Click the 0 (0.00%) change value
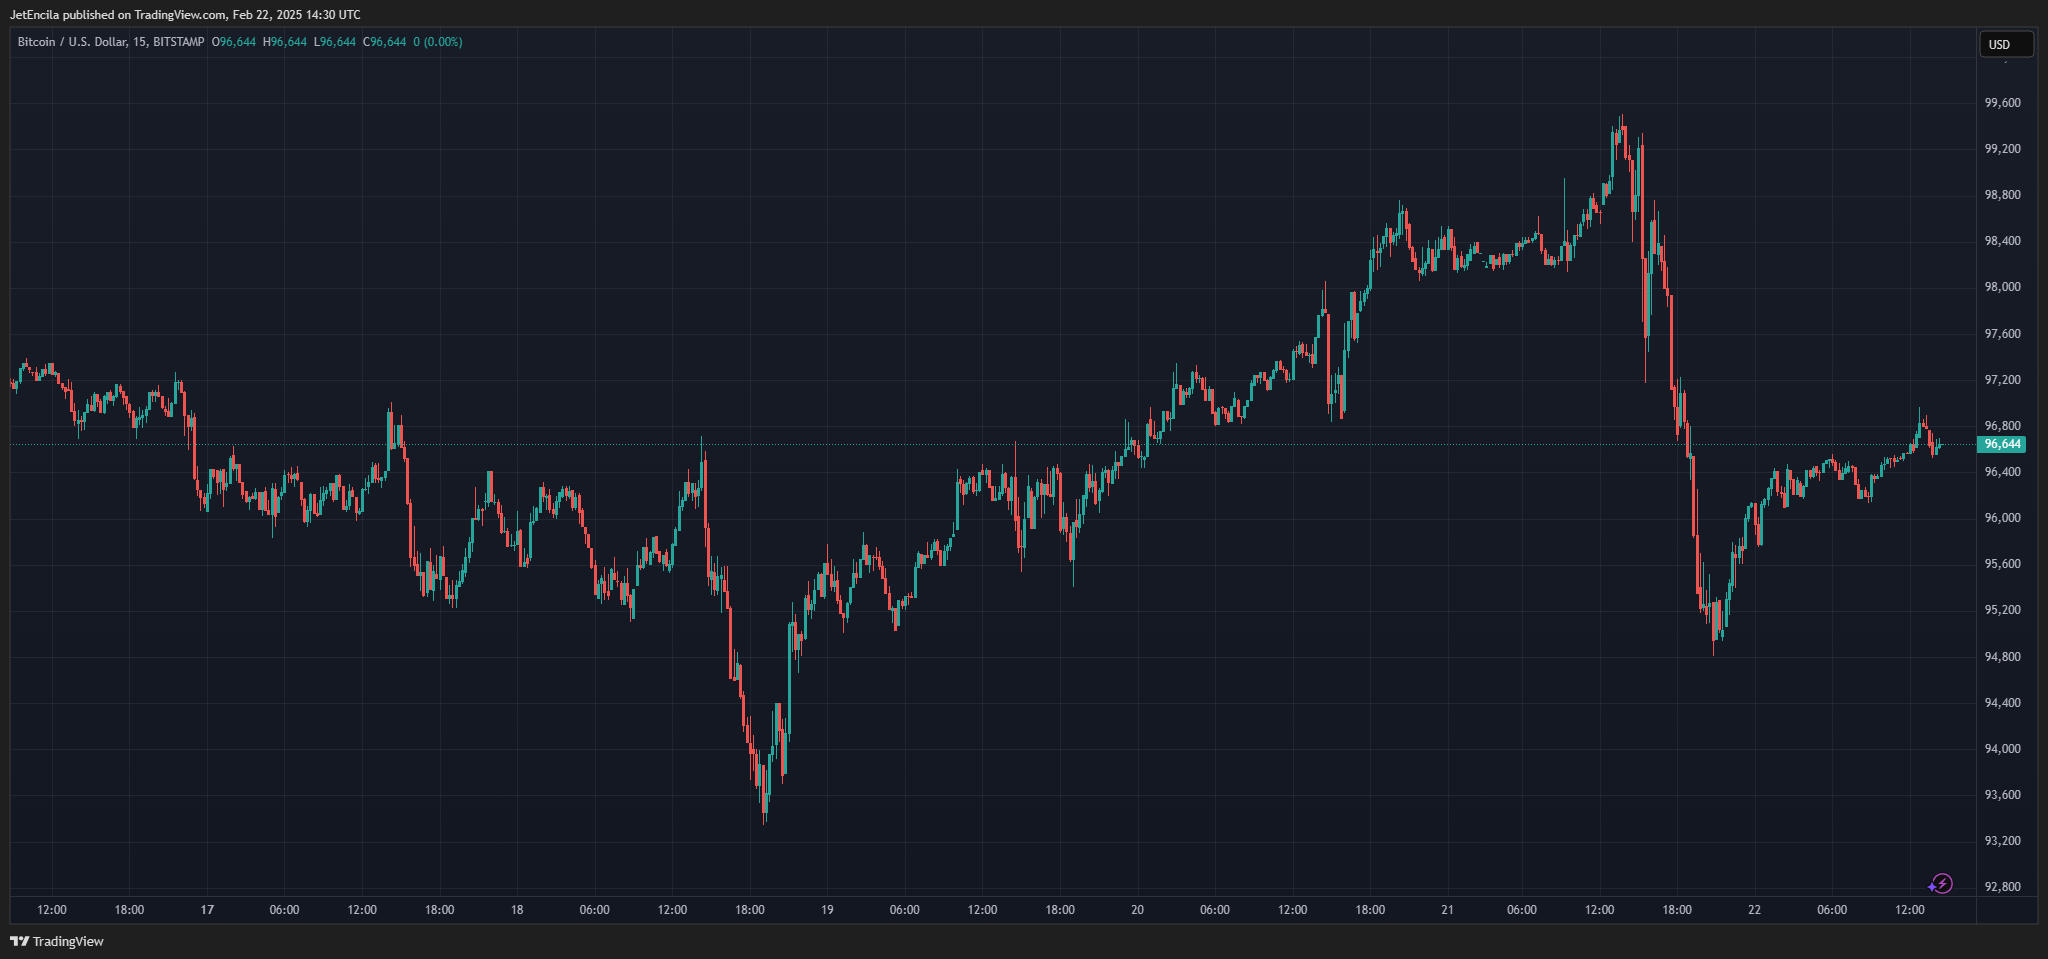This screenshot has width=2048, height=959. point(438,42)
